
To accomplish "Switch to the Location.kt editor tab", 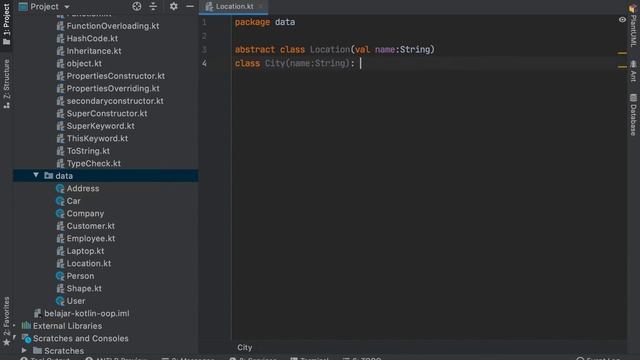I will 234,7.
